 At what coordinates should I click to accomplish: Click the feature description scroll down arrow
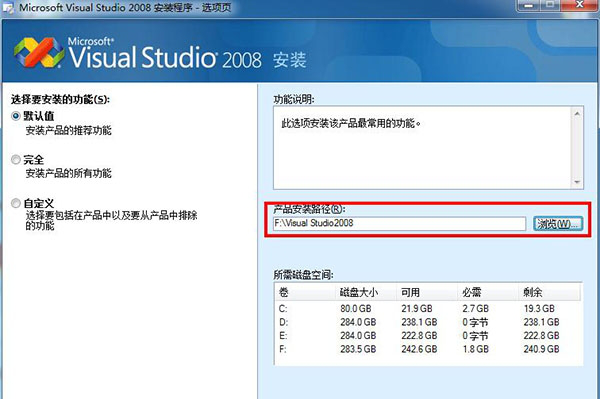(577, 182)
